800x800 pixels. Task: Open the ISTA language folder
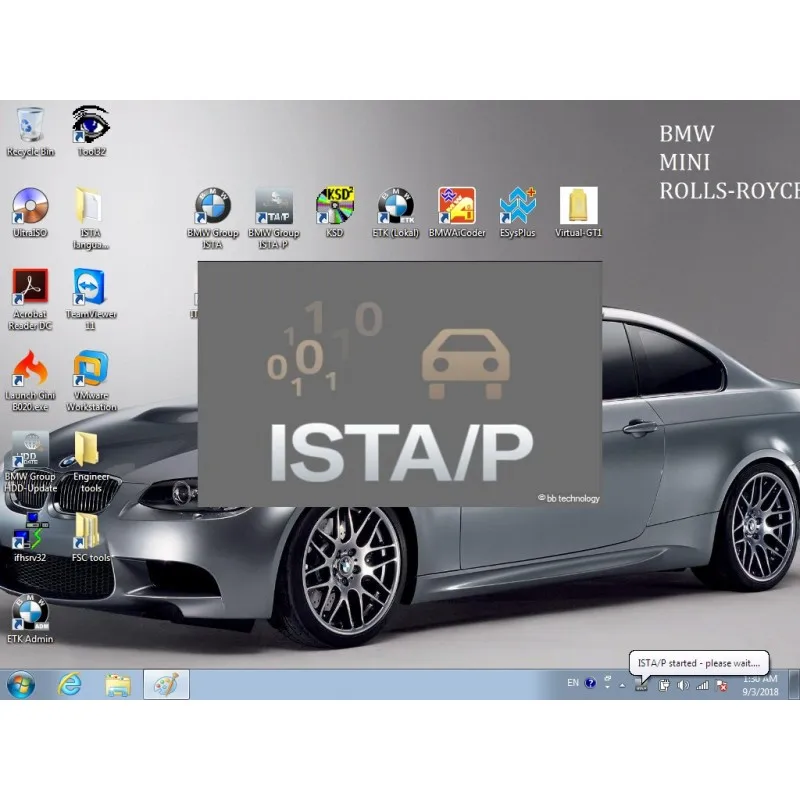click(91, 218)
